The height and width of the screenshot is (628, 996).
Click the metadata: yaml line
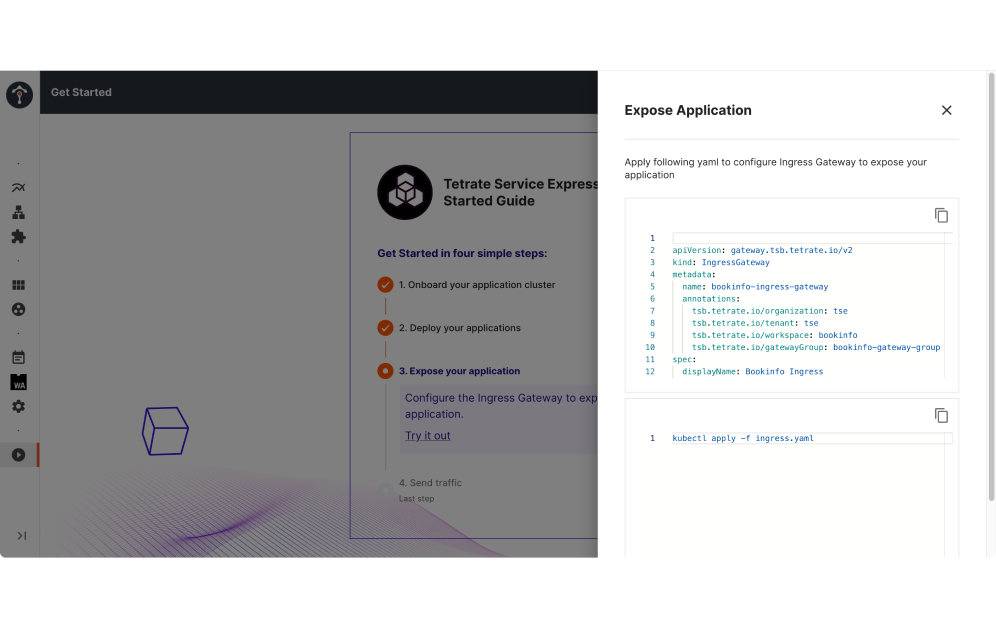point(694,274)
